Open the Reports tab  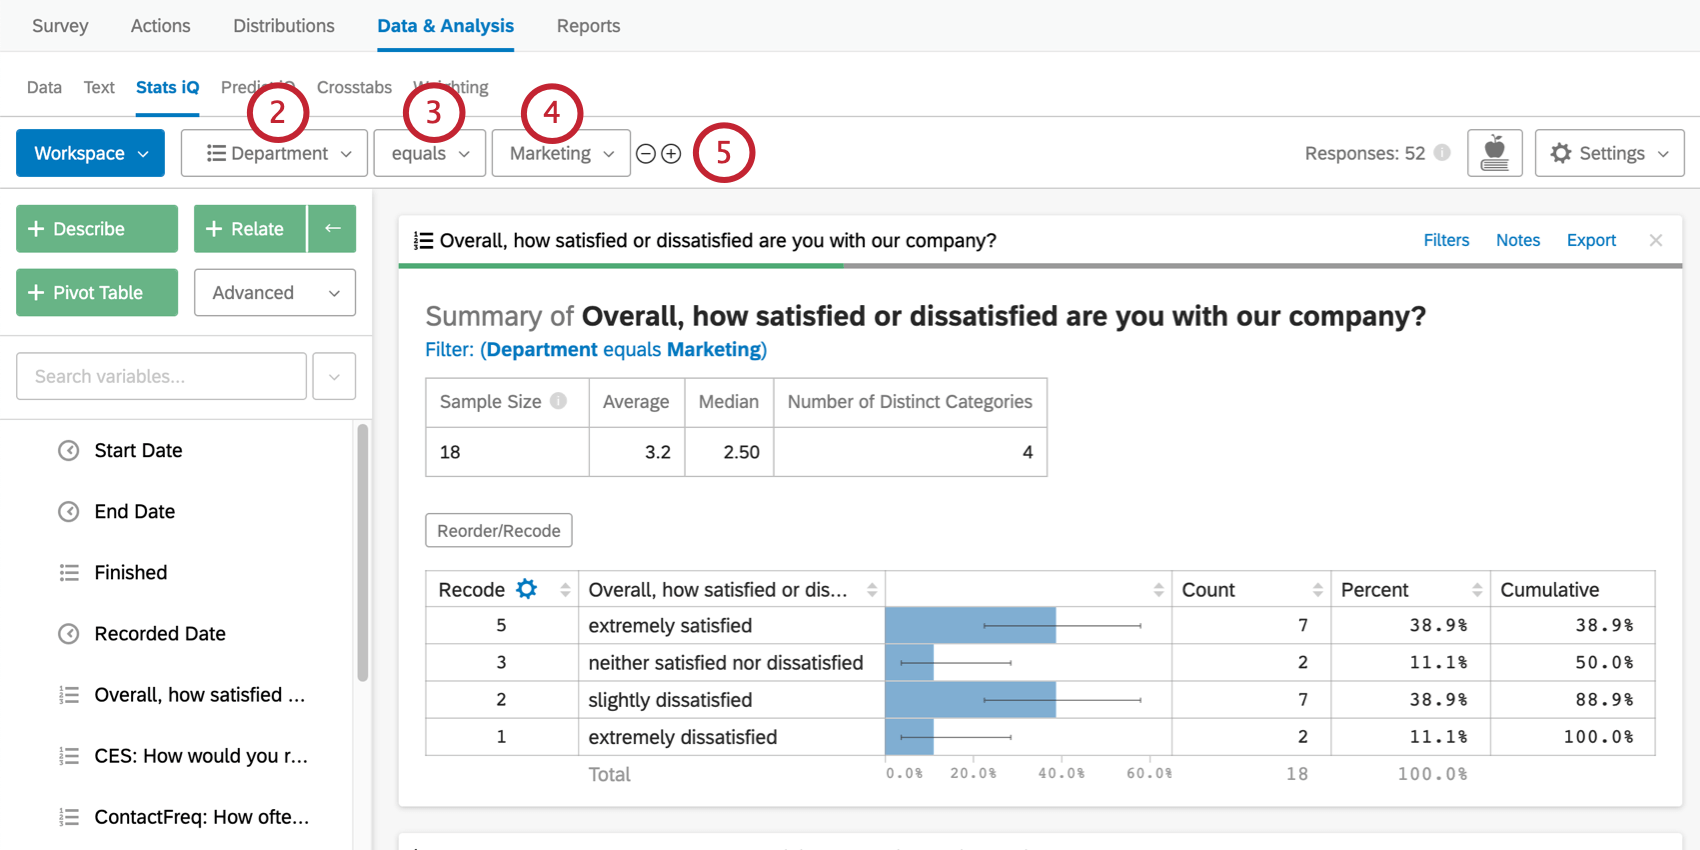click(588, 26)
